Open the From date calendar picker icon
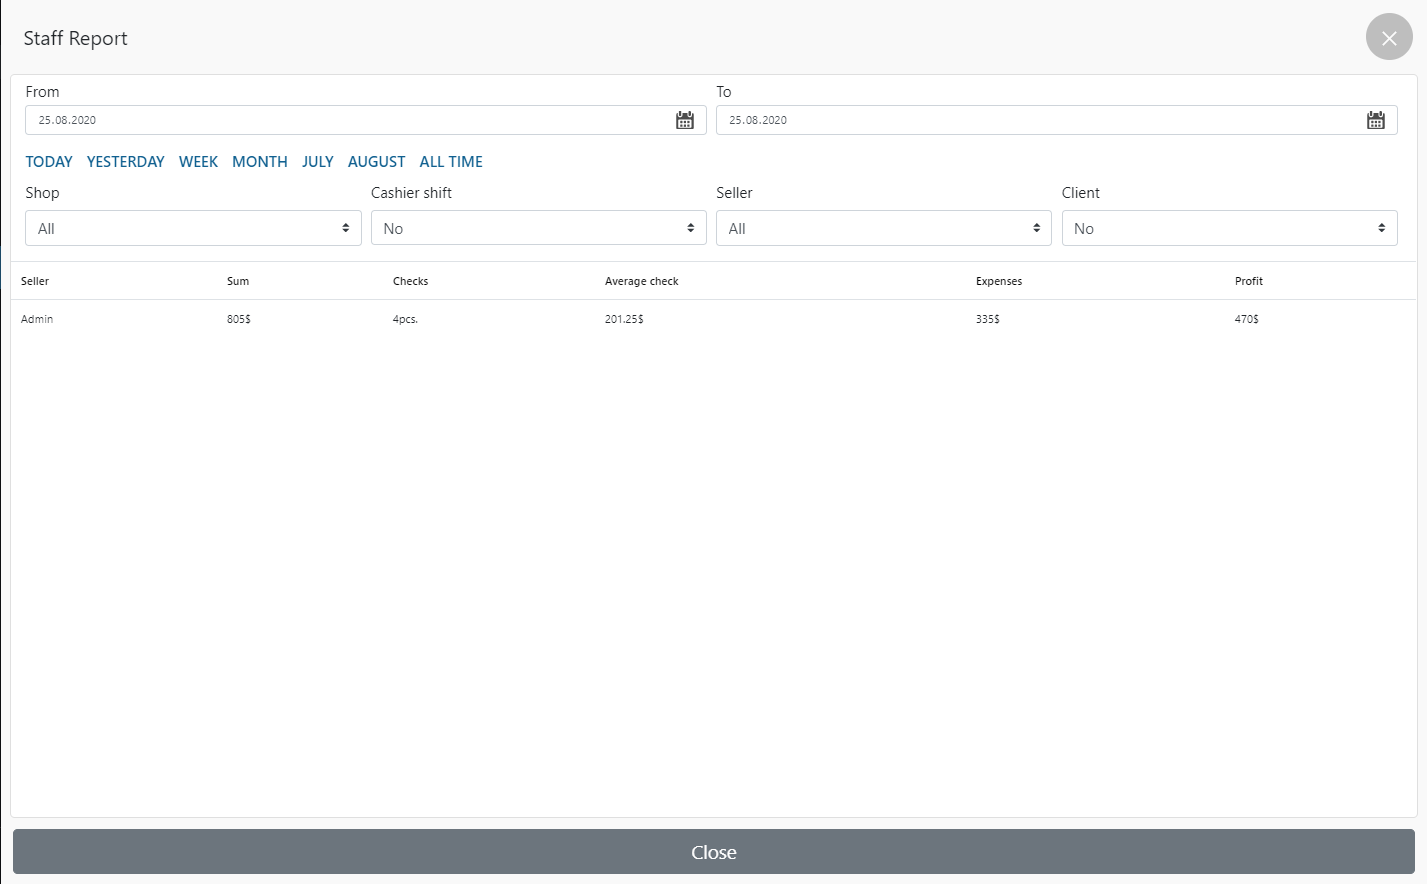This screenshot has width=1427, height=884. 685,120
